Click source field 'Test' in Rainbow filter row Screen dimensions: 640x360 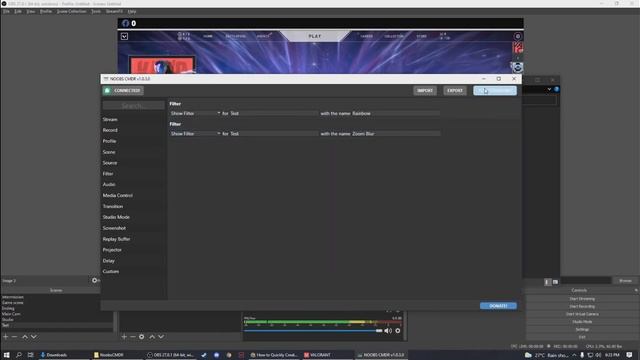(x=273, y=113)
